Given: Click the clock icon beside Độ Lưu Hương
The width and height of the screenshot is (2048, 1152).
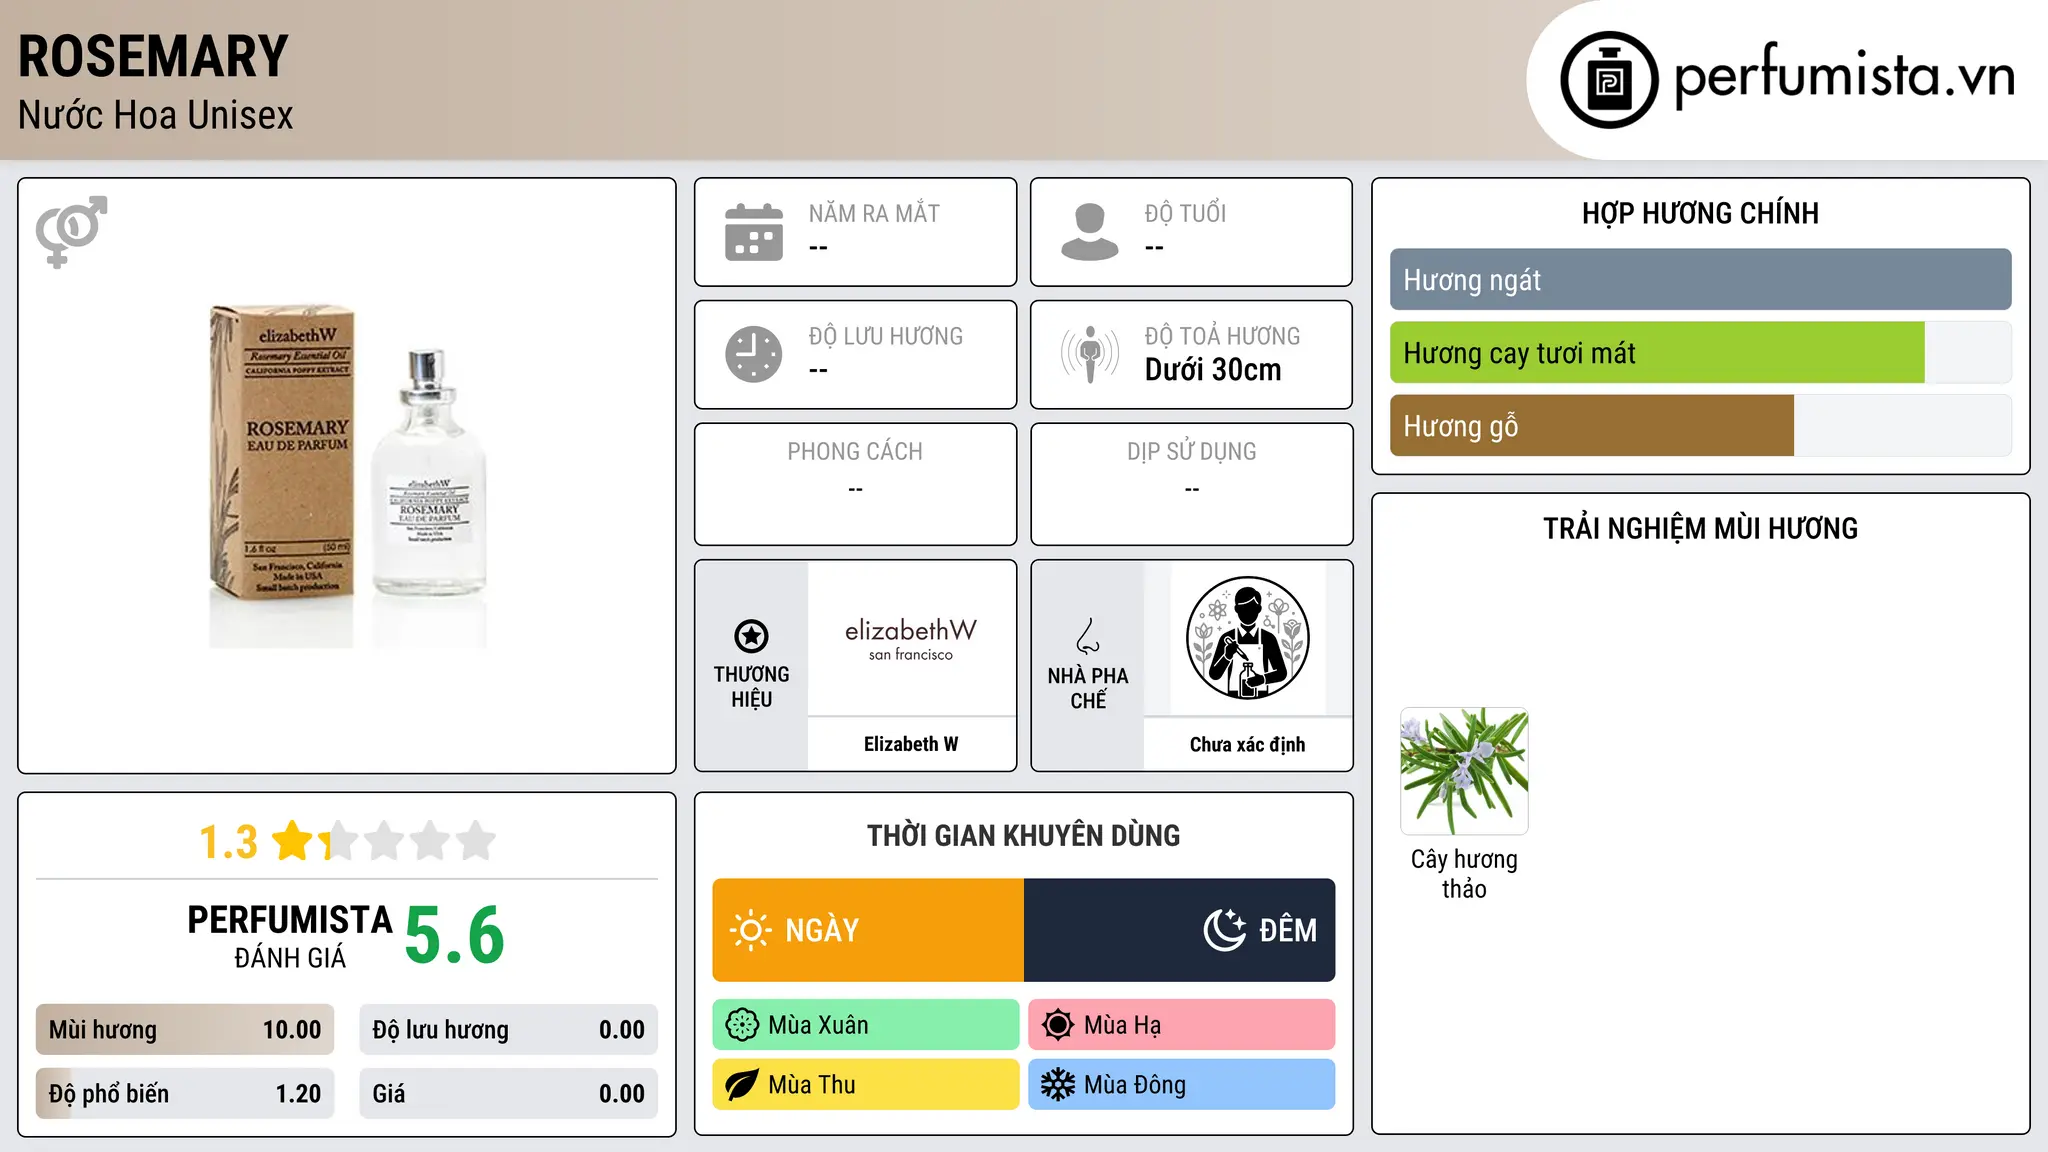Looking at the screenshot, I should (754, 354).
